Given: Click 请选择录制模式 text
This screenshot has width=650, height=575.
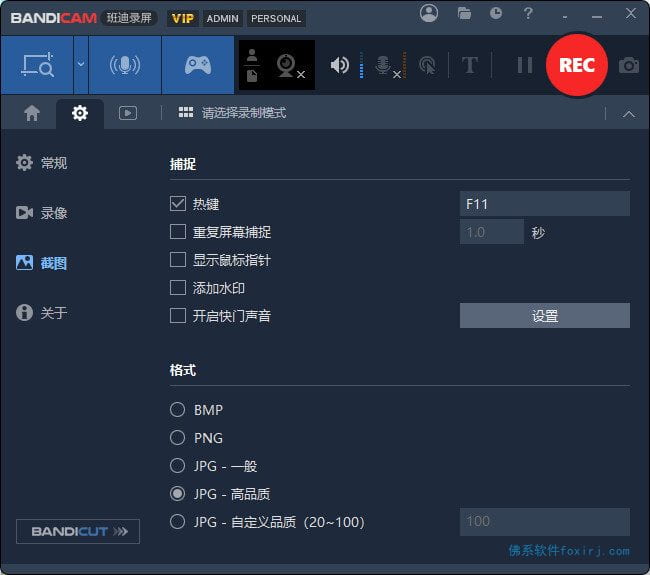Looking at the screenshot, I should click(x=244, y=113).
